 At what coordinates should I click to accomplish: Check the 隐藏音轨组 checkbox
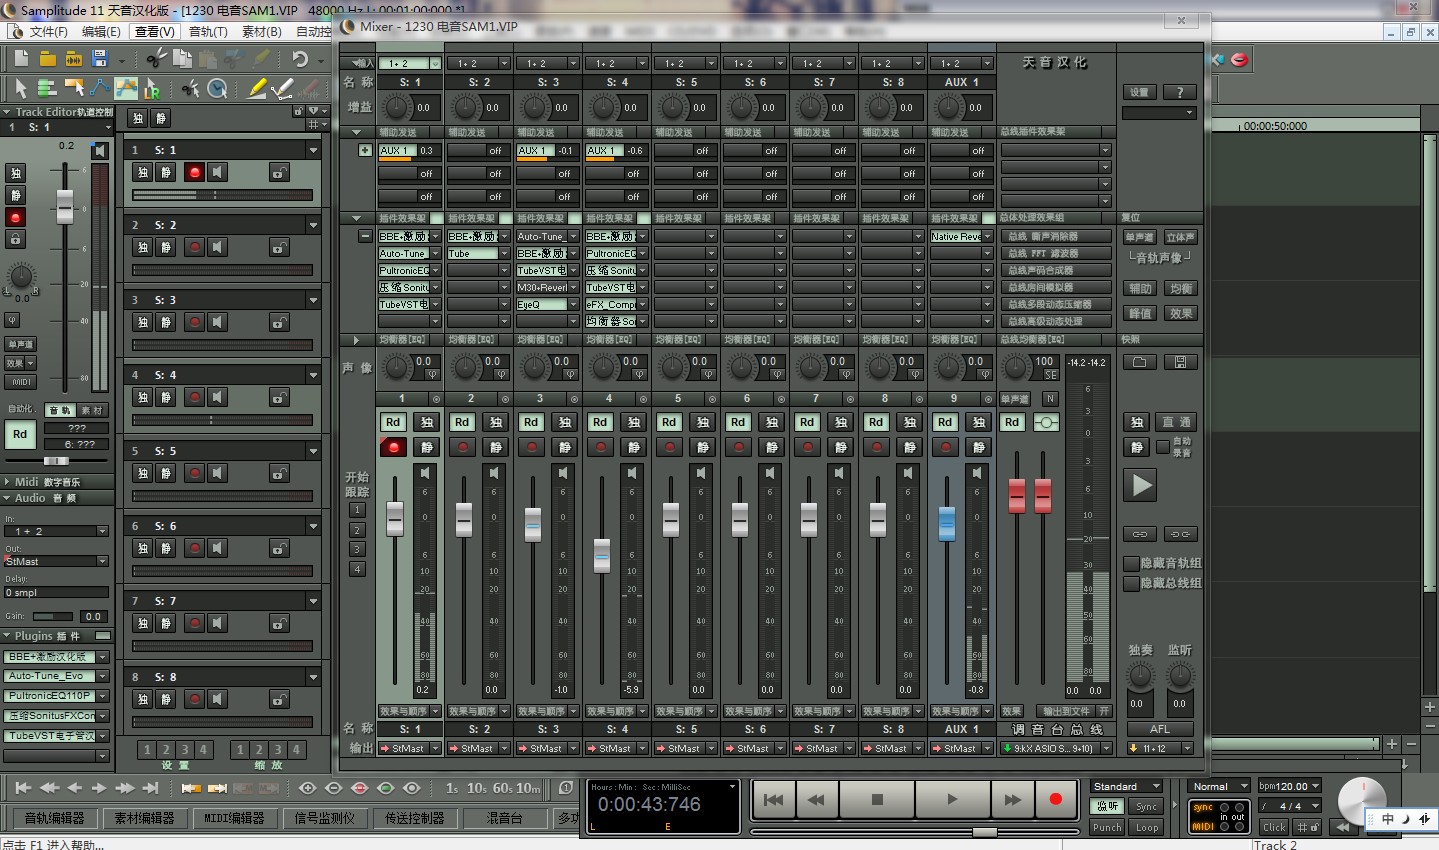[1131, 564]
